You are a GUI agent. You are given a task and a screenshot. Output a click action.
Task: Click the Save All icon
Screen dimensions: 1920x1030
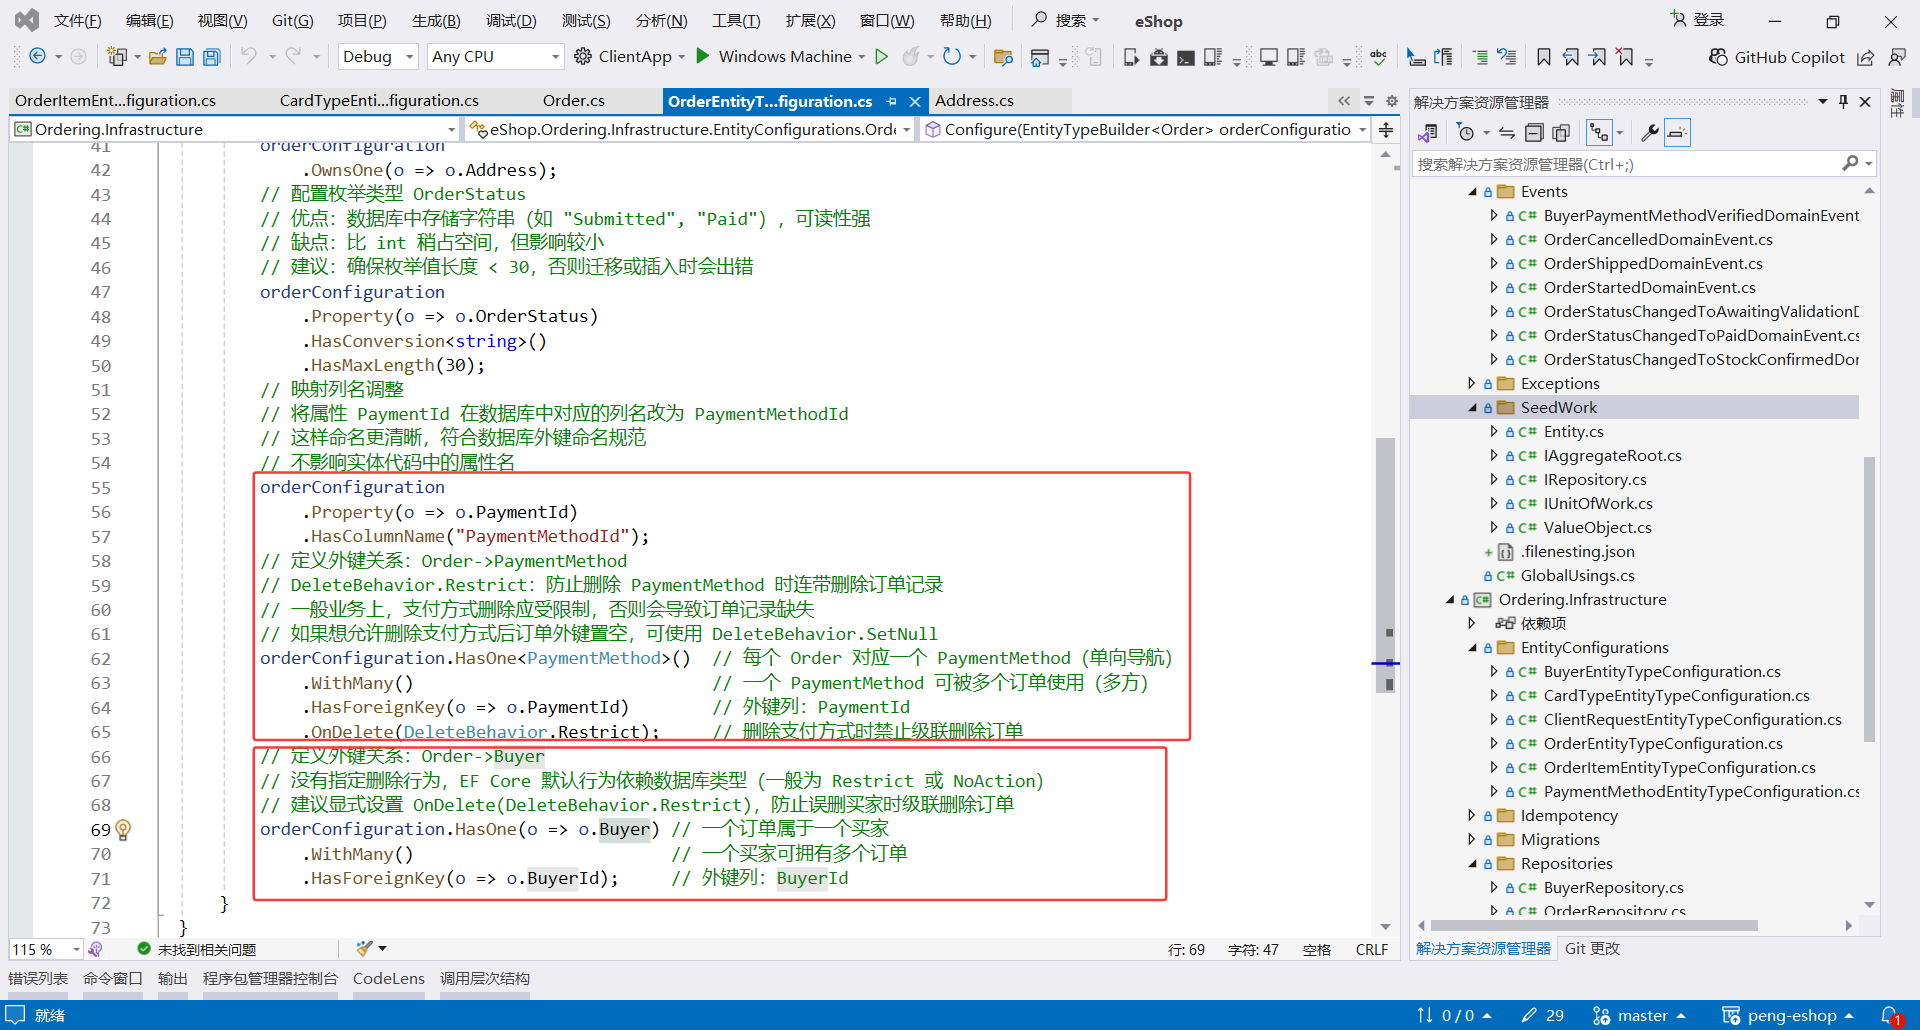pos(212,57)
